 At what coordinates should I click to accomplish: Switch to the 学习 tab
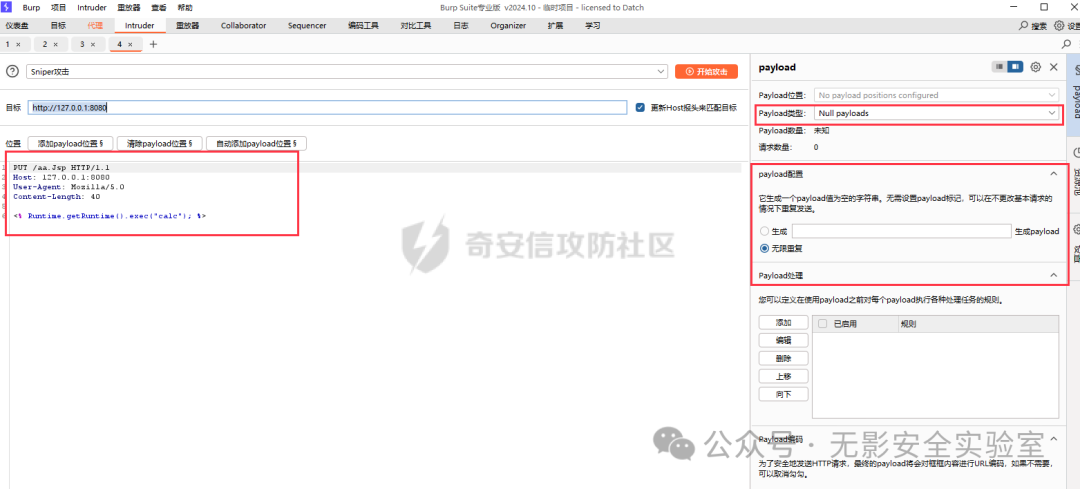coord(592,25)
